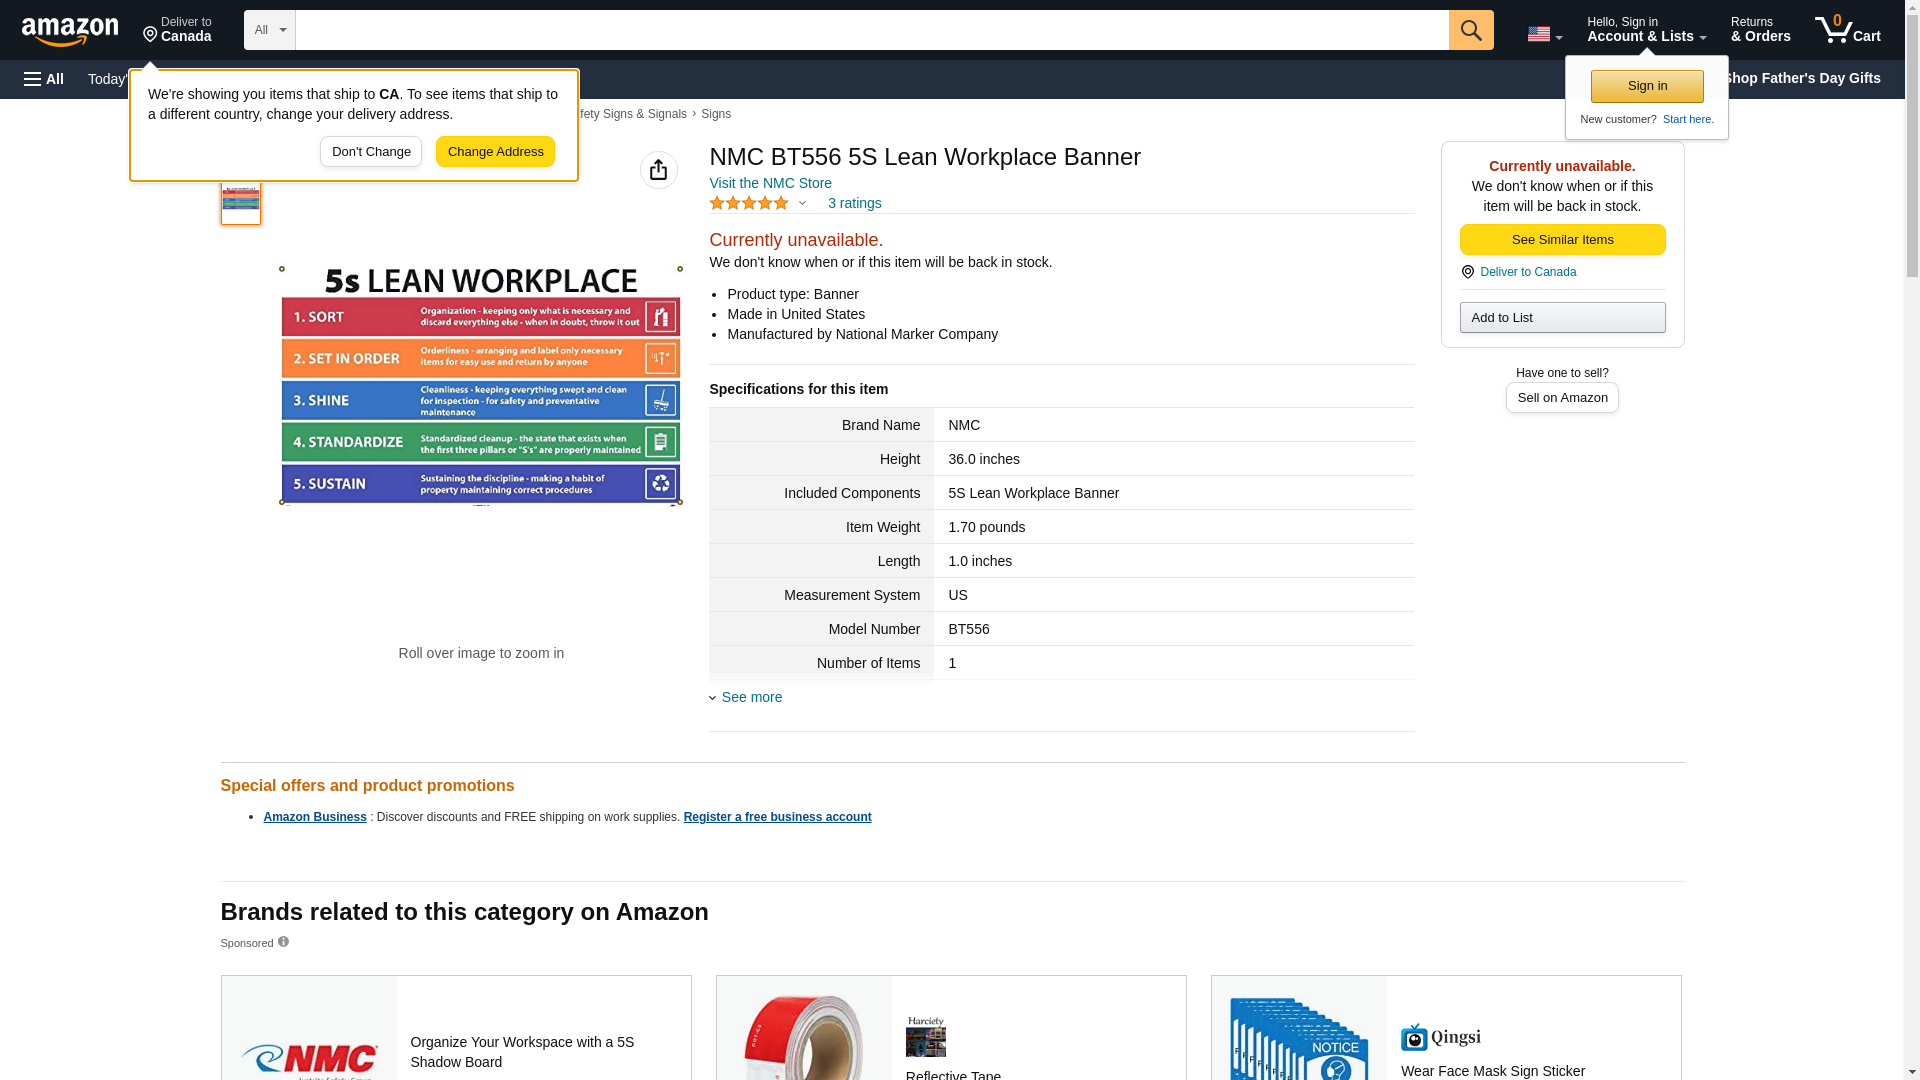The image size is (1920, 1080).
Task: Open the Add to List dropdown
Action: [x=1562, y=318]
